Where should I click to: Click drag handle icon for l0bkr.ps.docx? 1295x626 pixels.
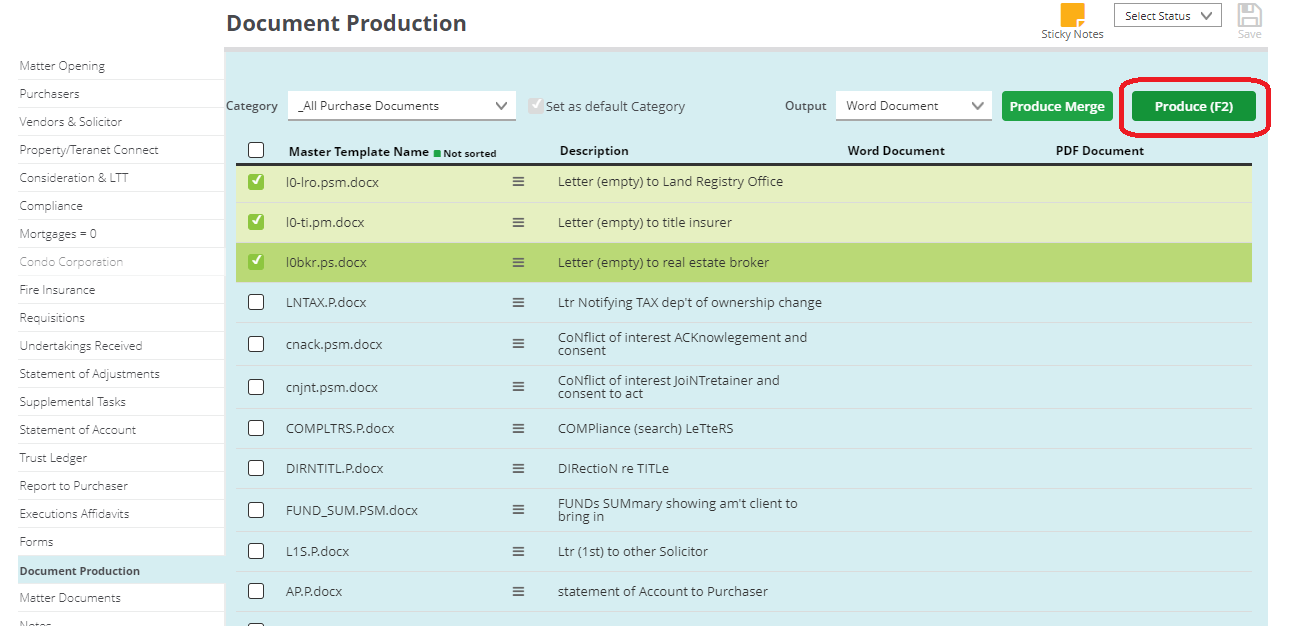(x=518, y=262)
